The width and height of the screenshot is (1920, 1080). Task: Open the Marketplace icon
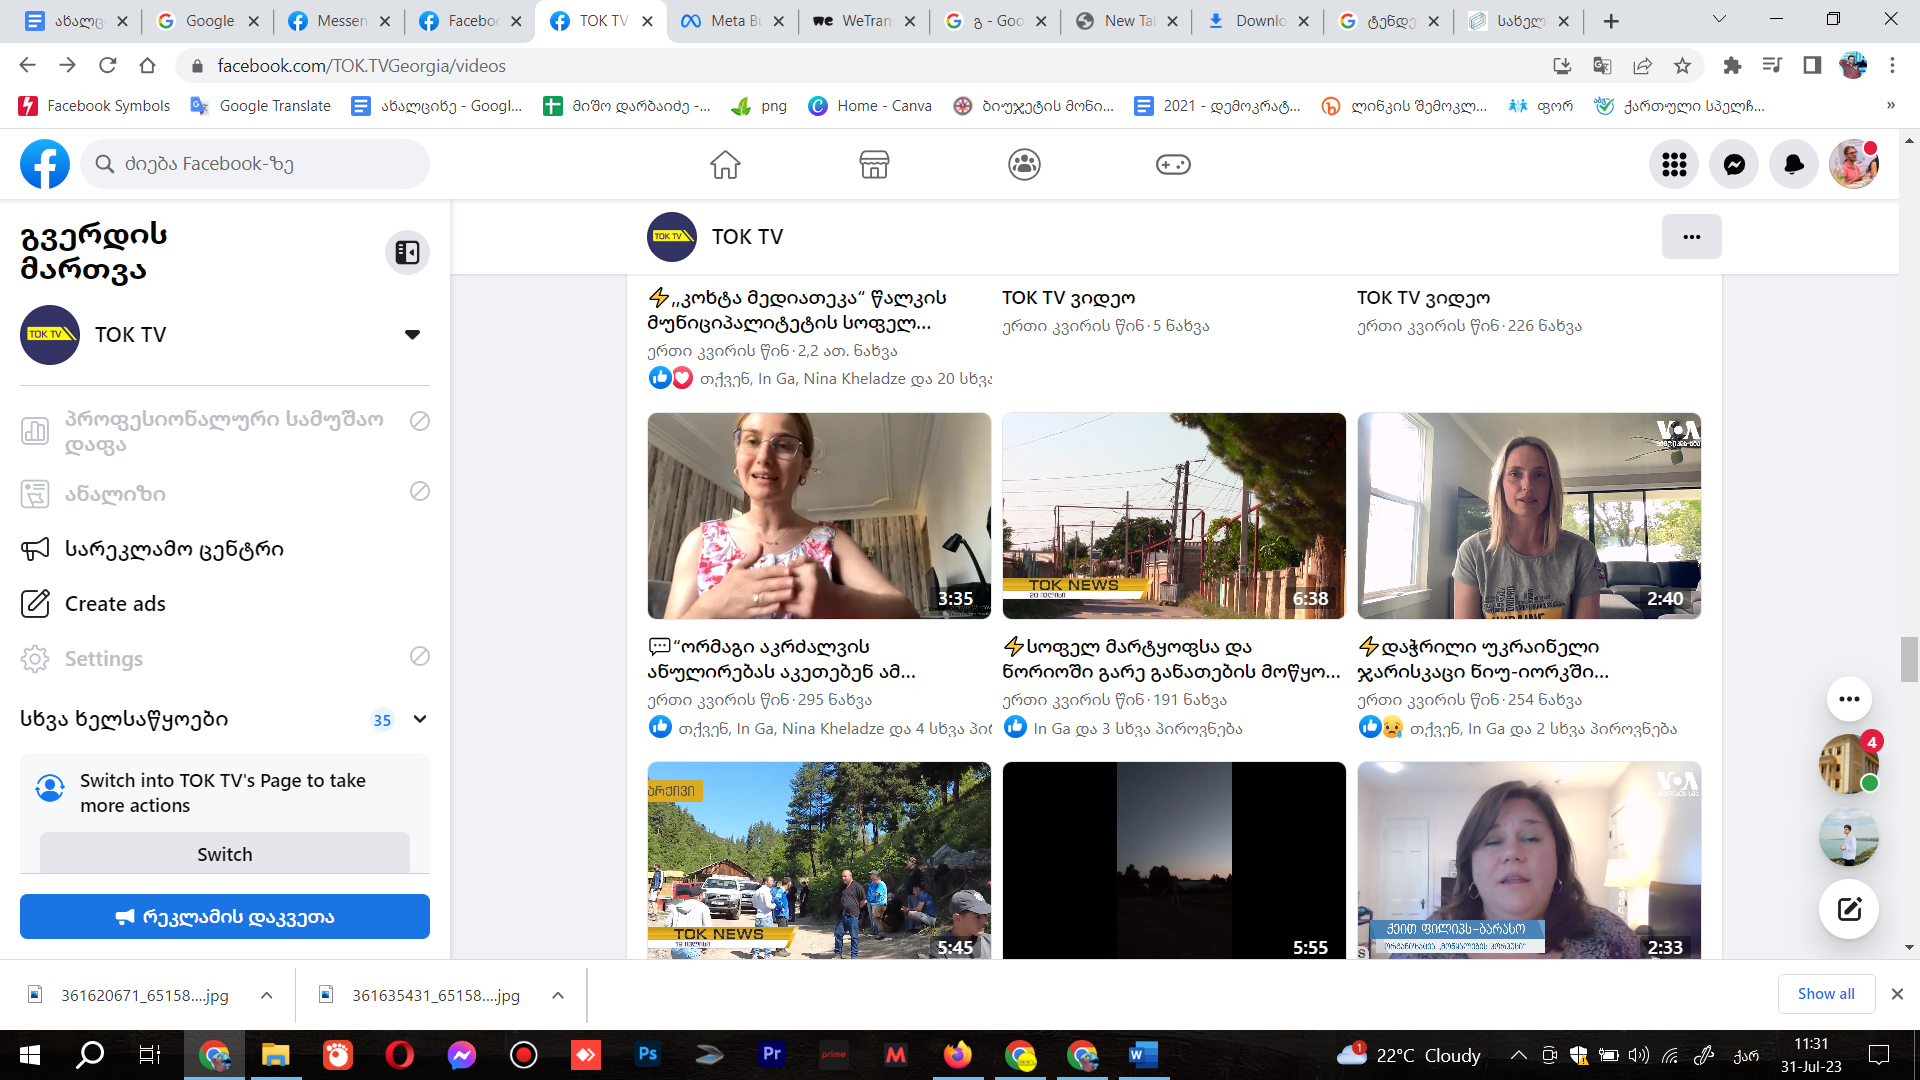[x=874, y=164]
